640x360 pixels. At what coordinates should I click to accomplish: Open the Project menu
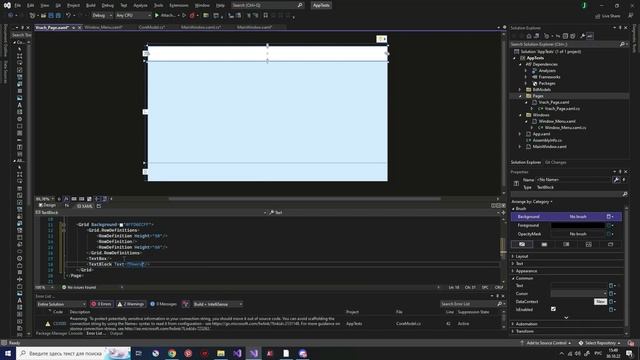pos(73,5)
